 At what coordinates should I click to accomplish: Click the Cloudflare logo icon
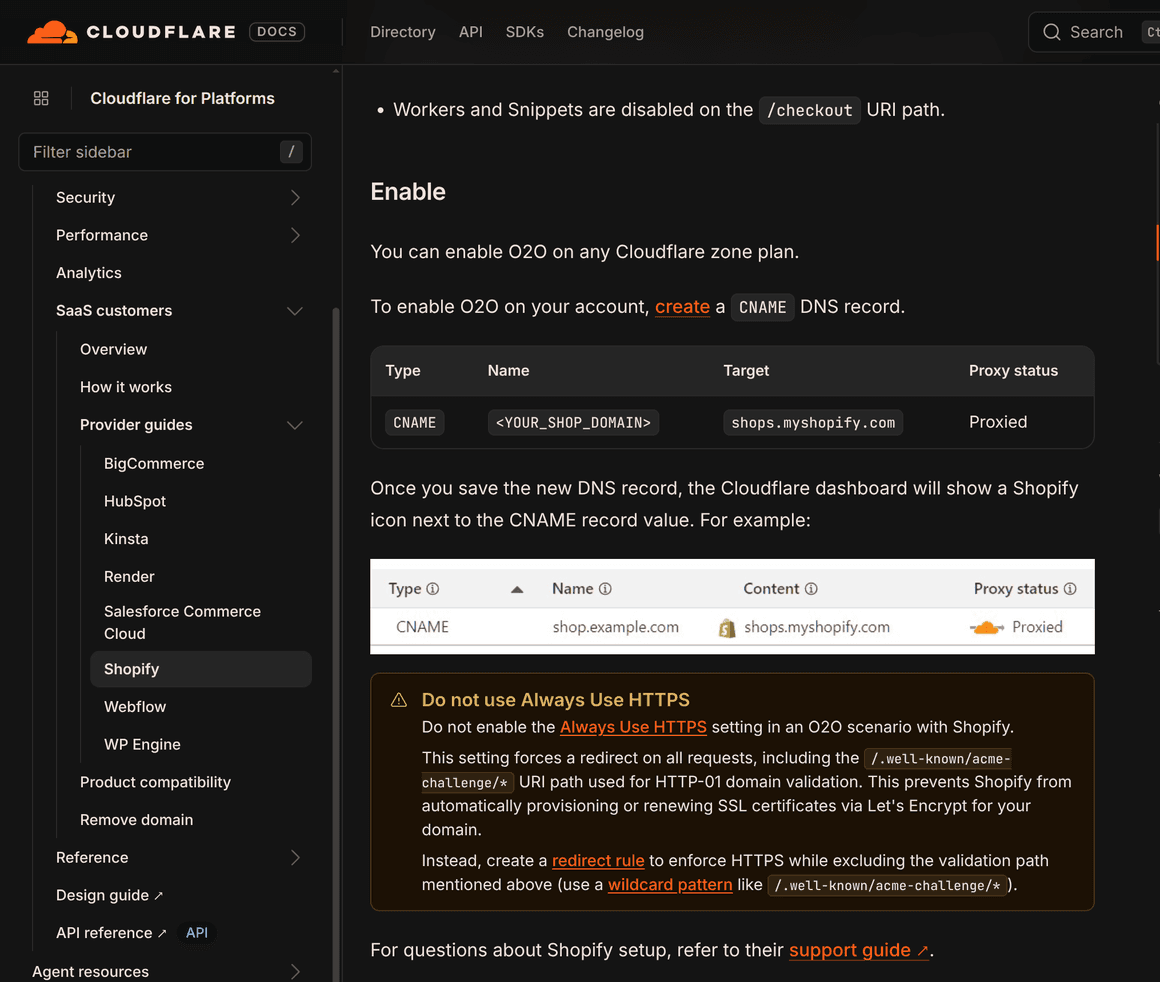[x=52, y=32]
